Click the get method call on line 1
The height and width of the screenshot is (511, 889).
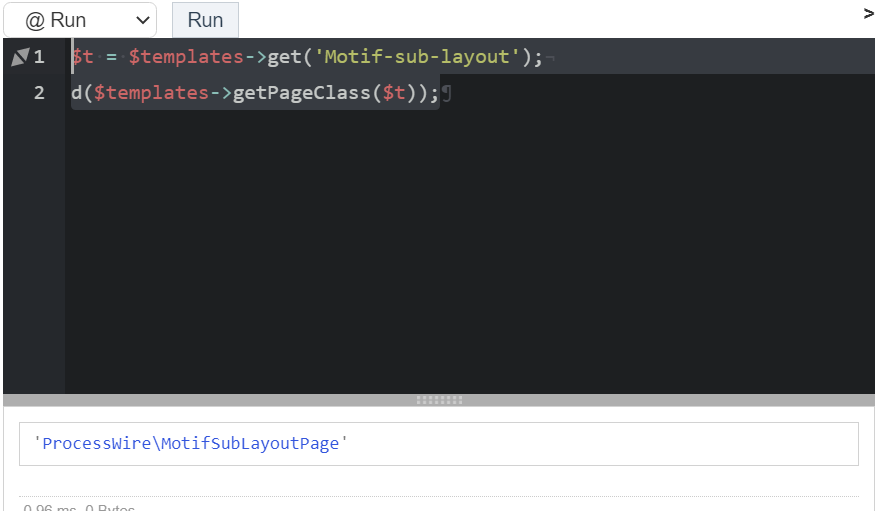click(284, 57)
